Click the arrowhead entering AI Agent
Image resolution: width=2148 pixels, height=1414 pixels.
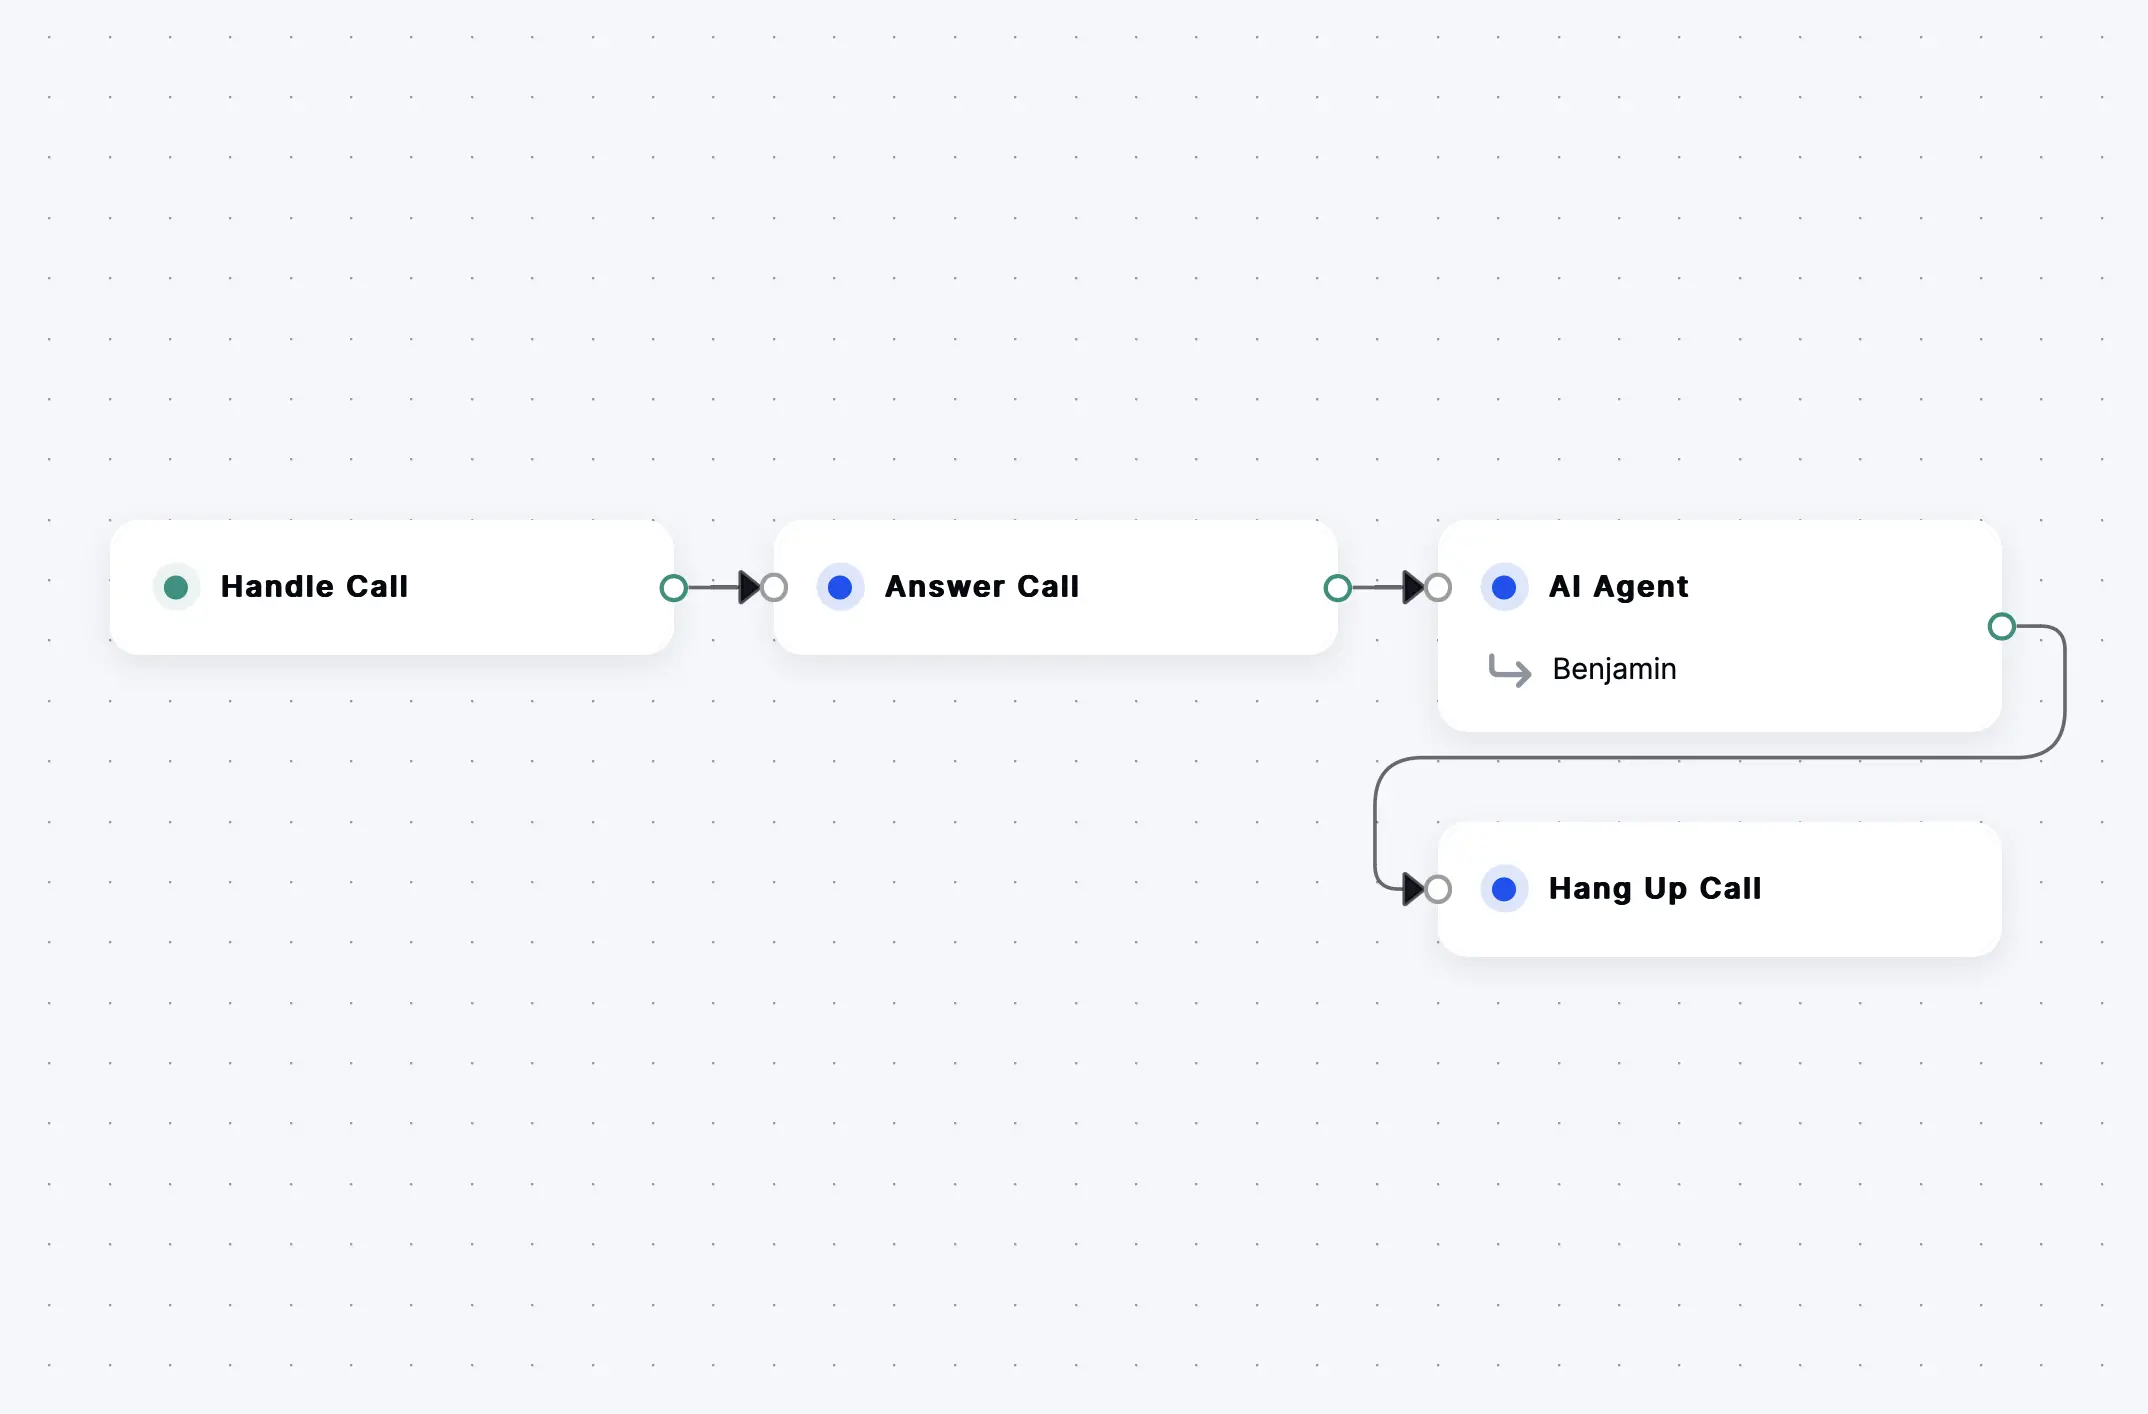1414,587
